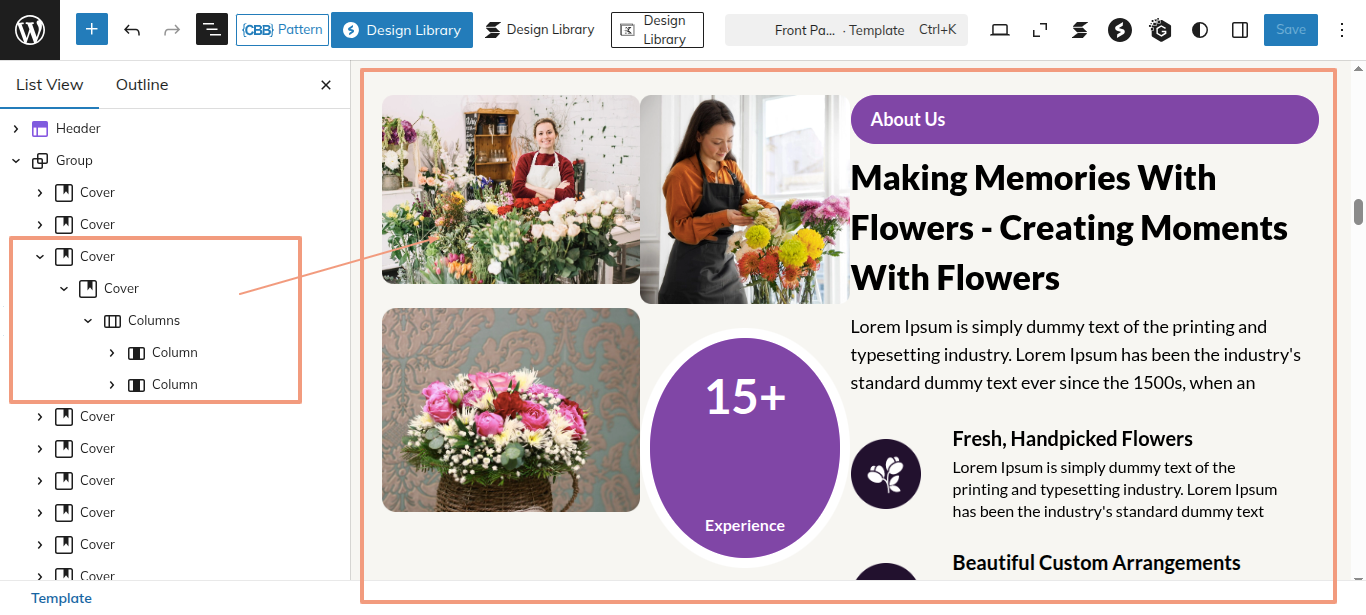
Task: Expand the Header tree item
Action: coord(16,129)
